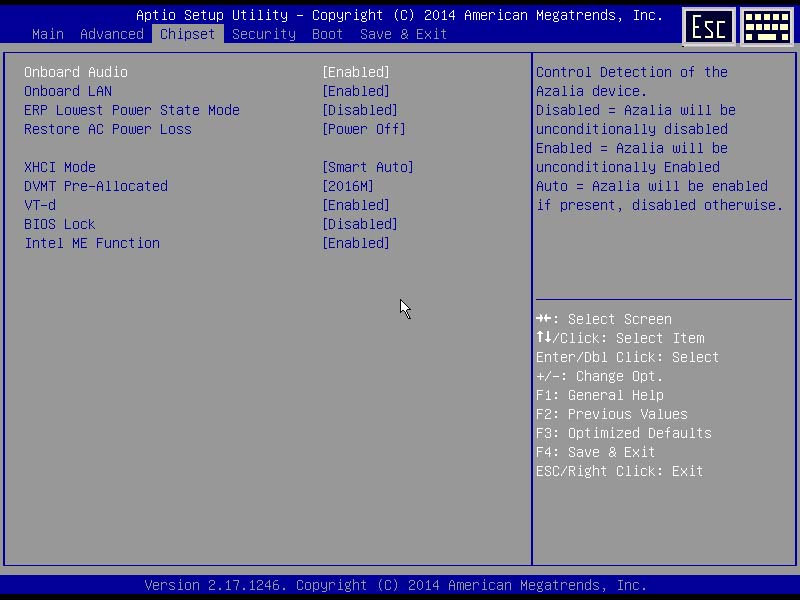Image resolution: width=800 pixels, height=600 pixels.
Task: Click the F2: Previous Values hint
Action: pos(612,414)
